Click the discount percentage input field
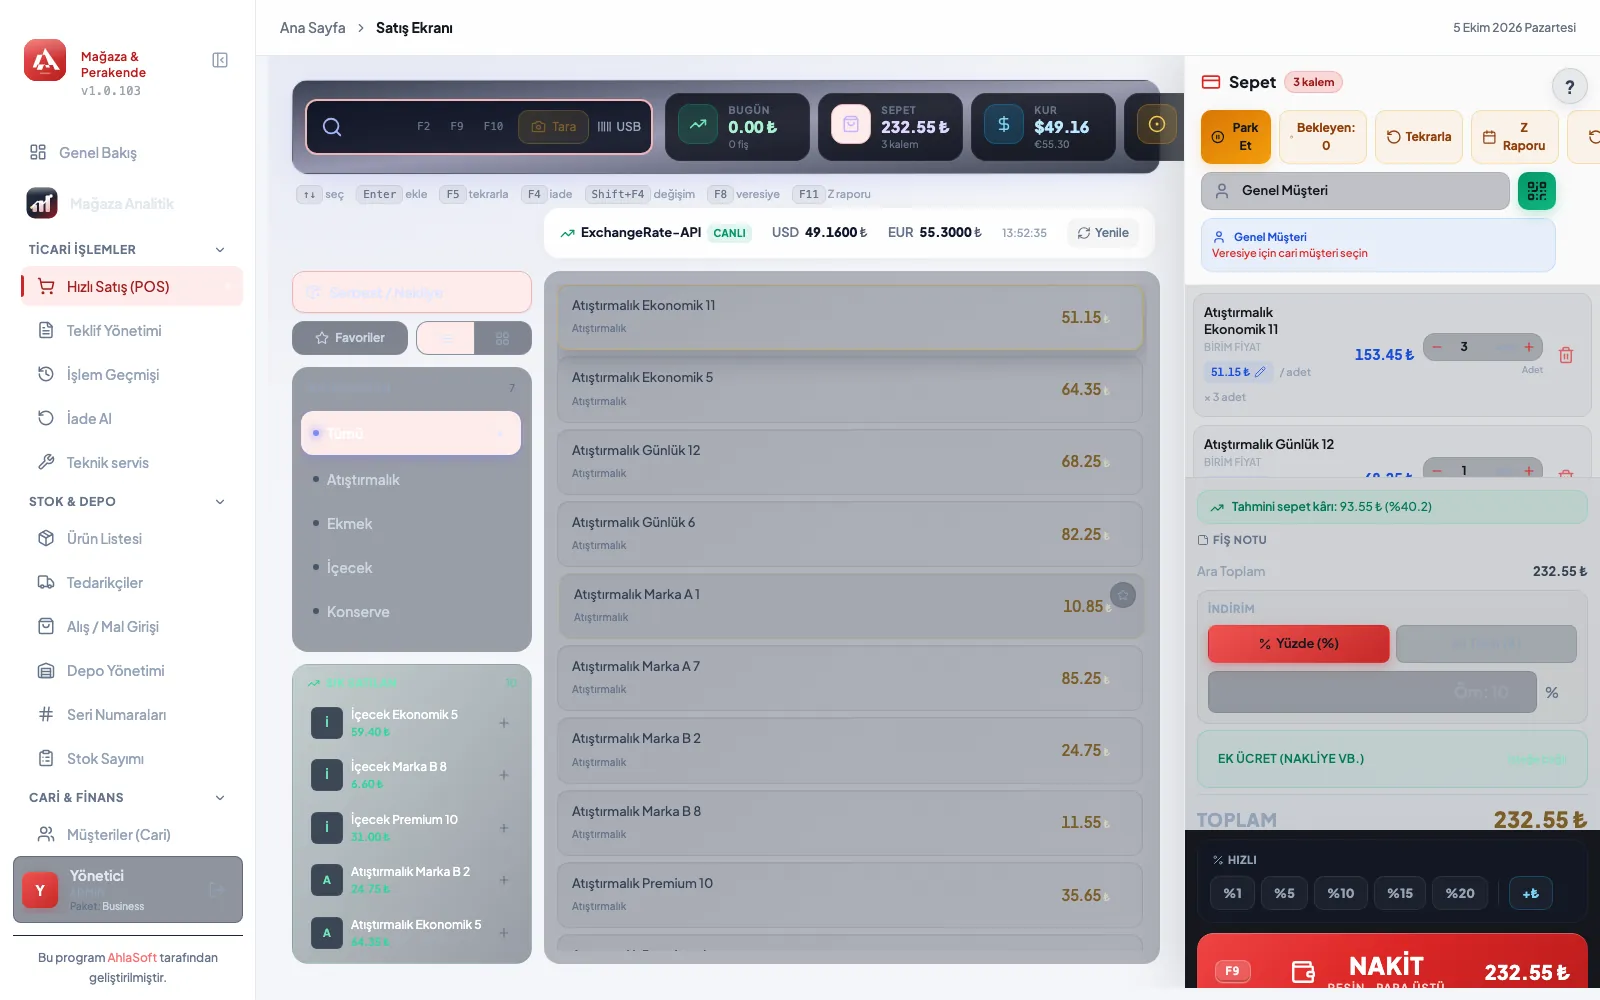Image resolution: width=1600 pixels, height=1000 pixels. click(1372, 692)
